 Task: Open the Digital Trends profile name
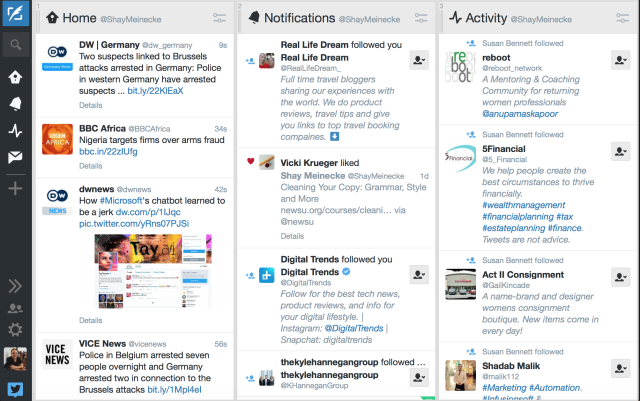click(x=310, y=272)
